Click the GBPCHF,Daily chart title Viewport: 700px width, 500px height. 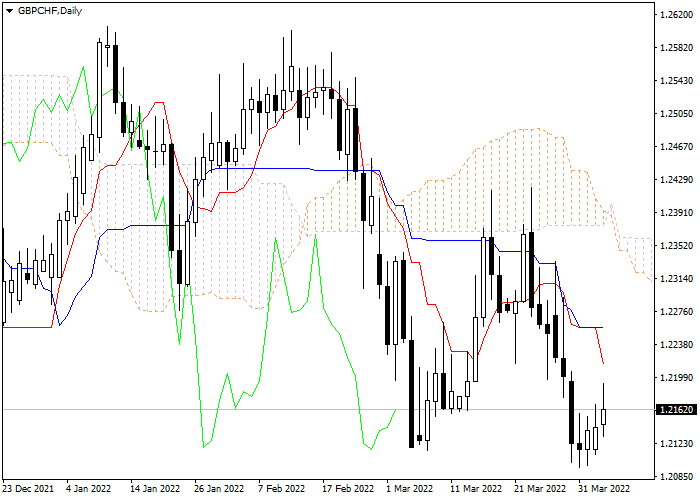coord(50,11)
